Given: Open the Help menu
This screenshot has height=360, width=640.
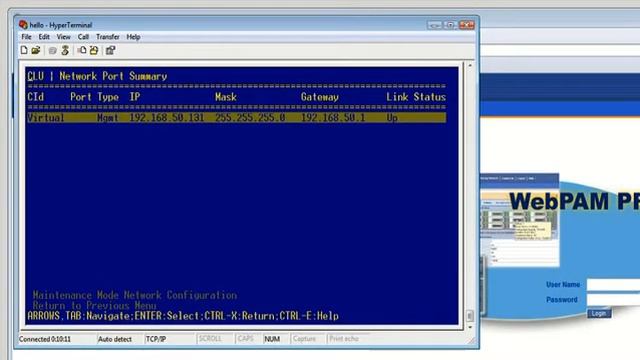Looking at the screenshot, I should pos(133,37).
